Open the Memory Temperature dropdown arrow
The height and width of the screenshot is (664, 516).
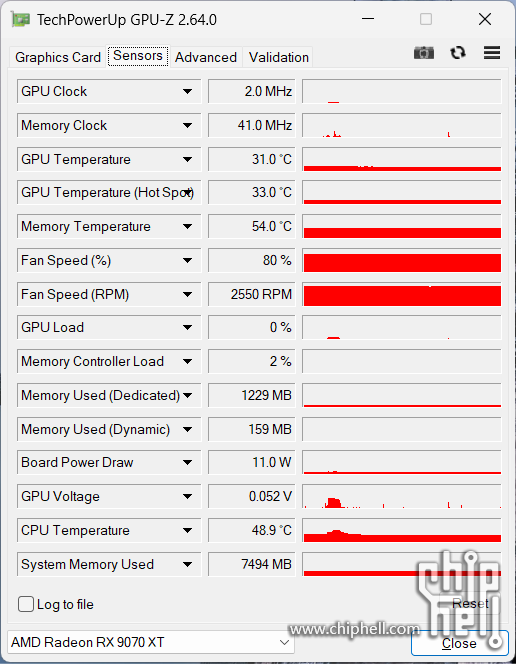pyautogui.click(x=187, y=227)
